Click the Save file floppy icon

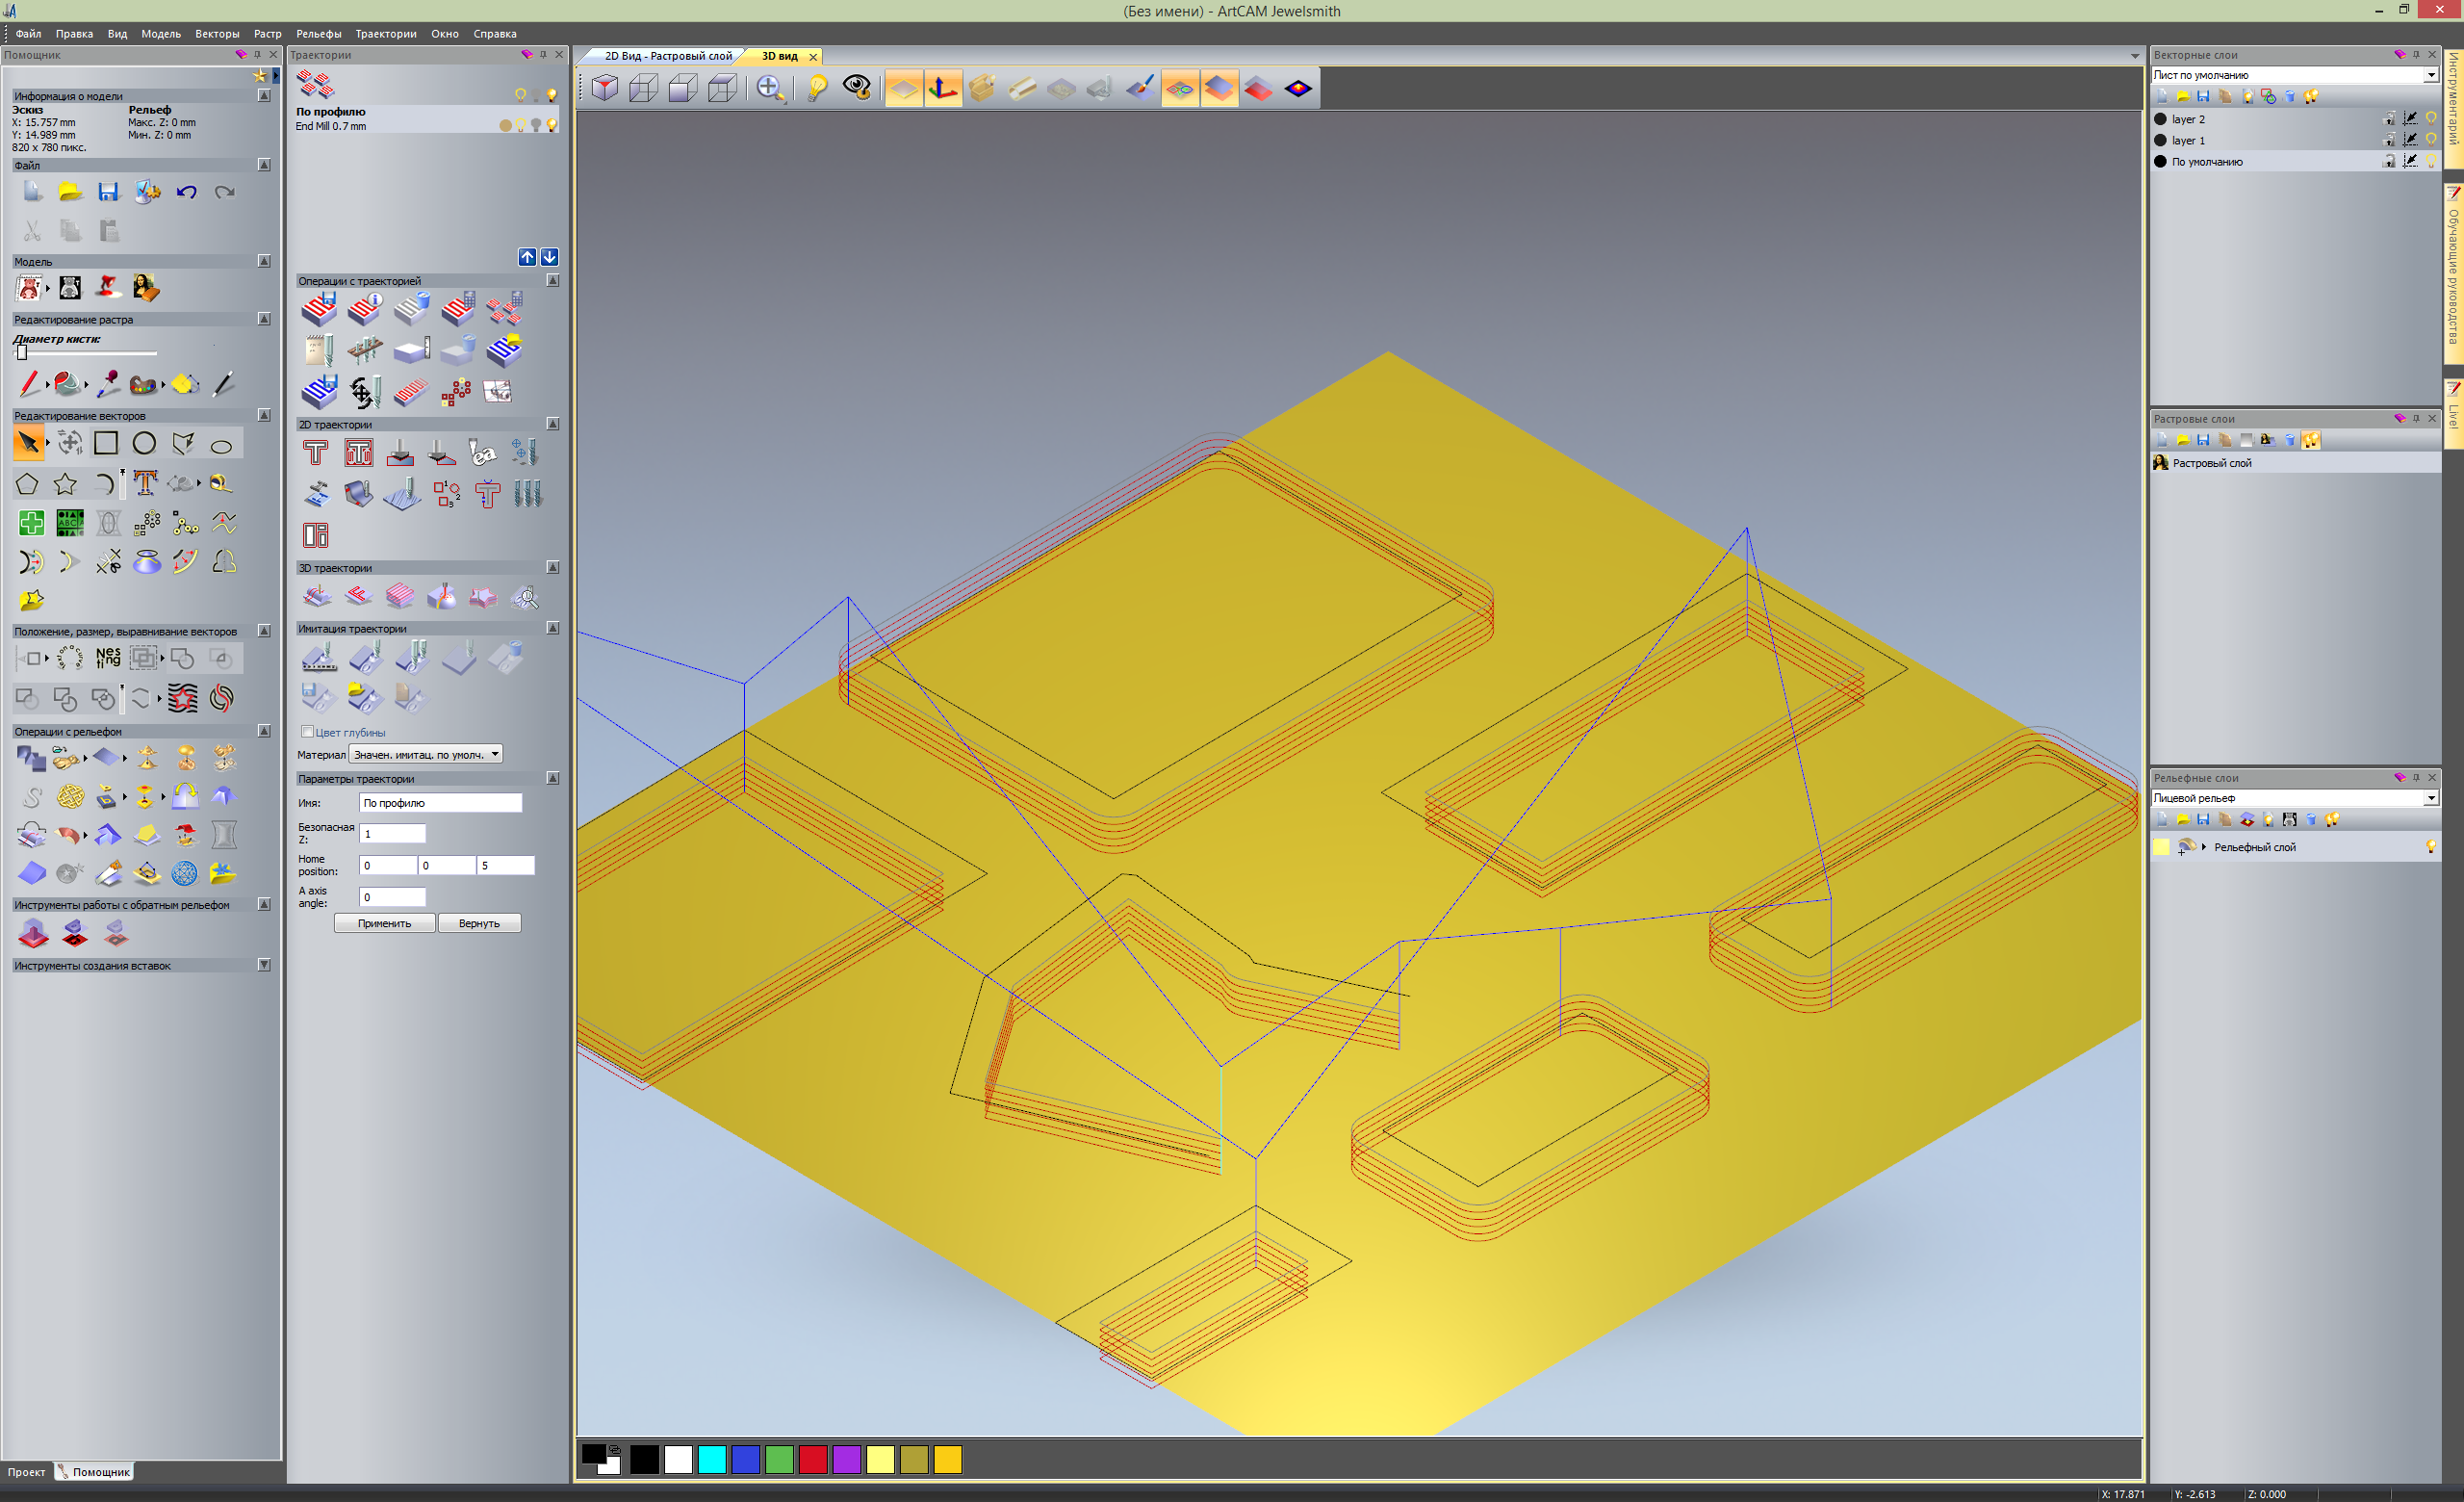pyautogui.click(x=108, y=192)
